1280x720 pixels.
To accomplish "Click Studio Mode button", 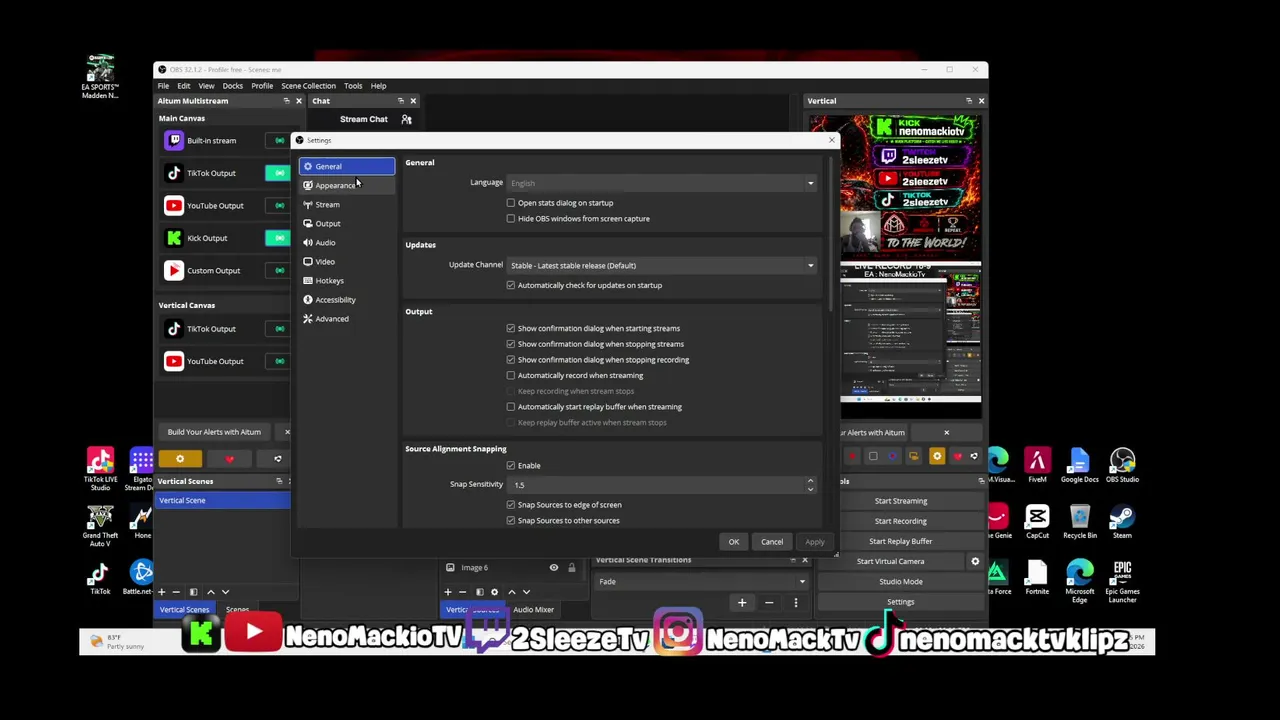I will pos(900,582).
